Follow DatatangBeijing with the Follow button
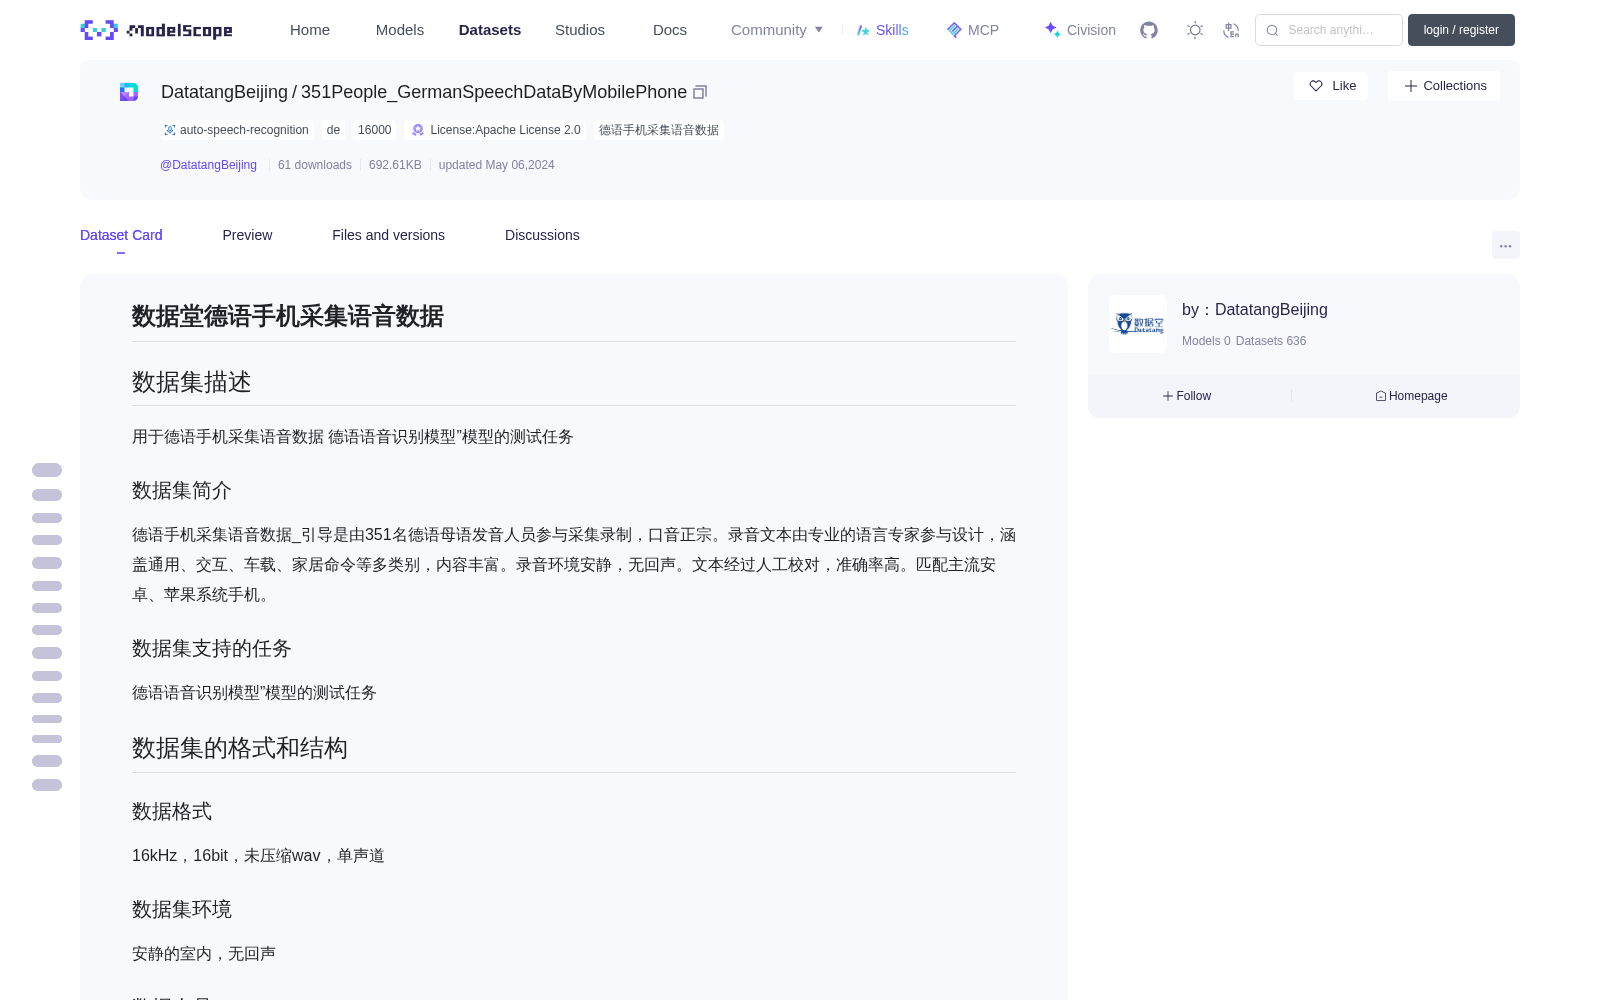This screenshot has width=1600, height=1000. 1187,396
